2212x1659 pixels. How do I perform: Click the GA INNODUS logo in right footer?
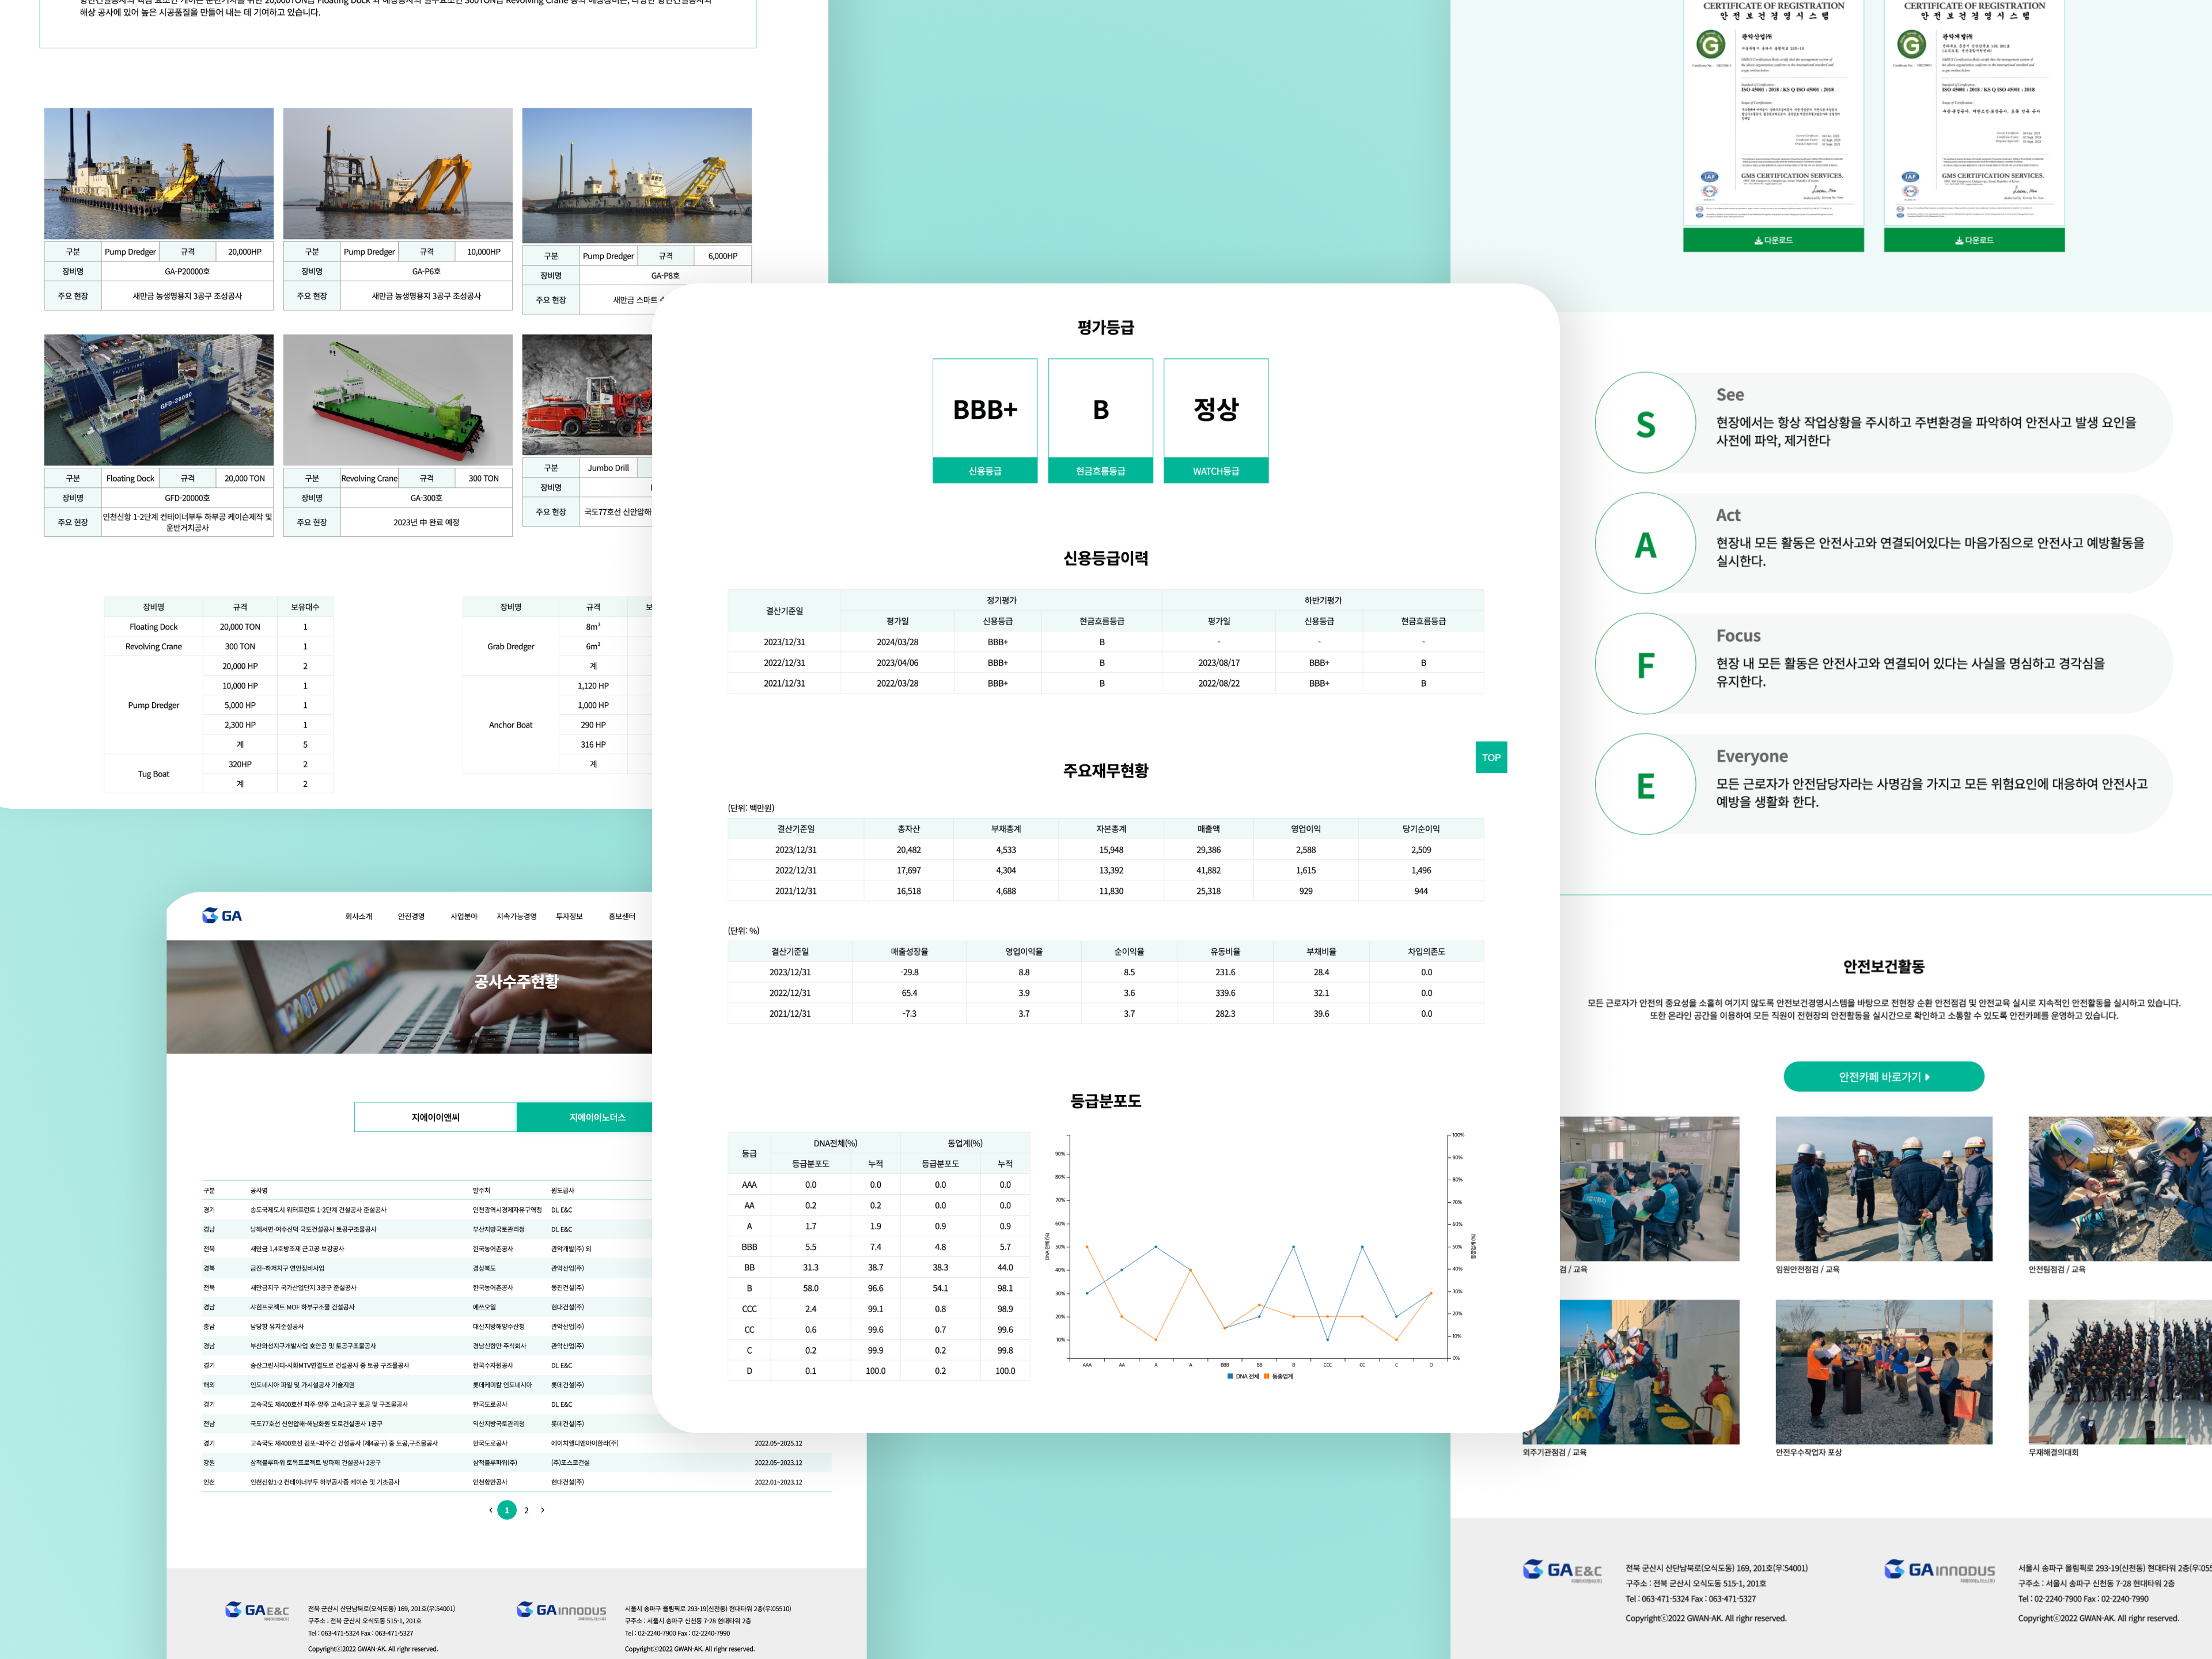pos(1939,1570)
